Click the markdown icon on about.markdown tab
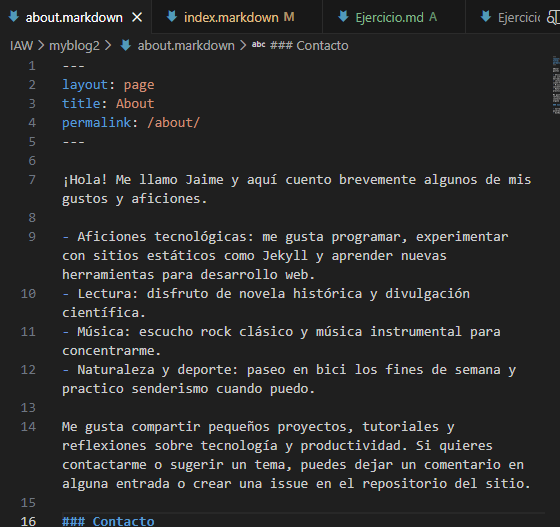The image size is (560, 527). pyautogui.click(x=14, y=16)
